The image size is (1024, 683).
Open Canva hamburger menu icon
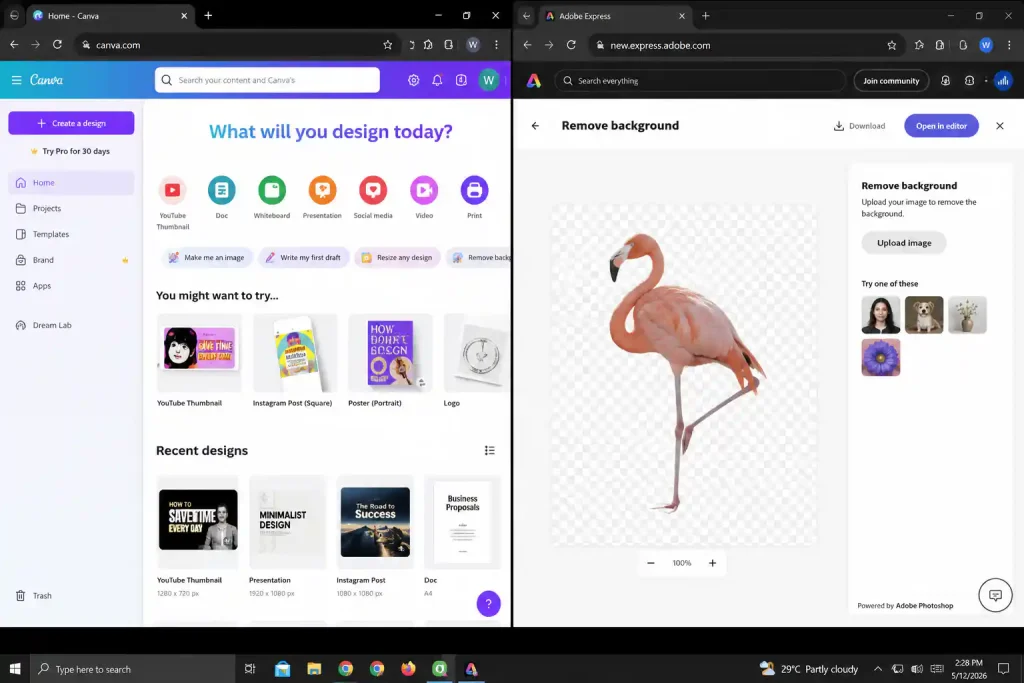[x=16, y=80]
